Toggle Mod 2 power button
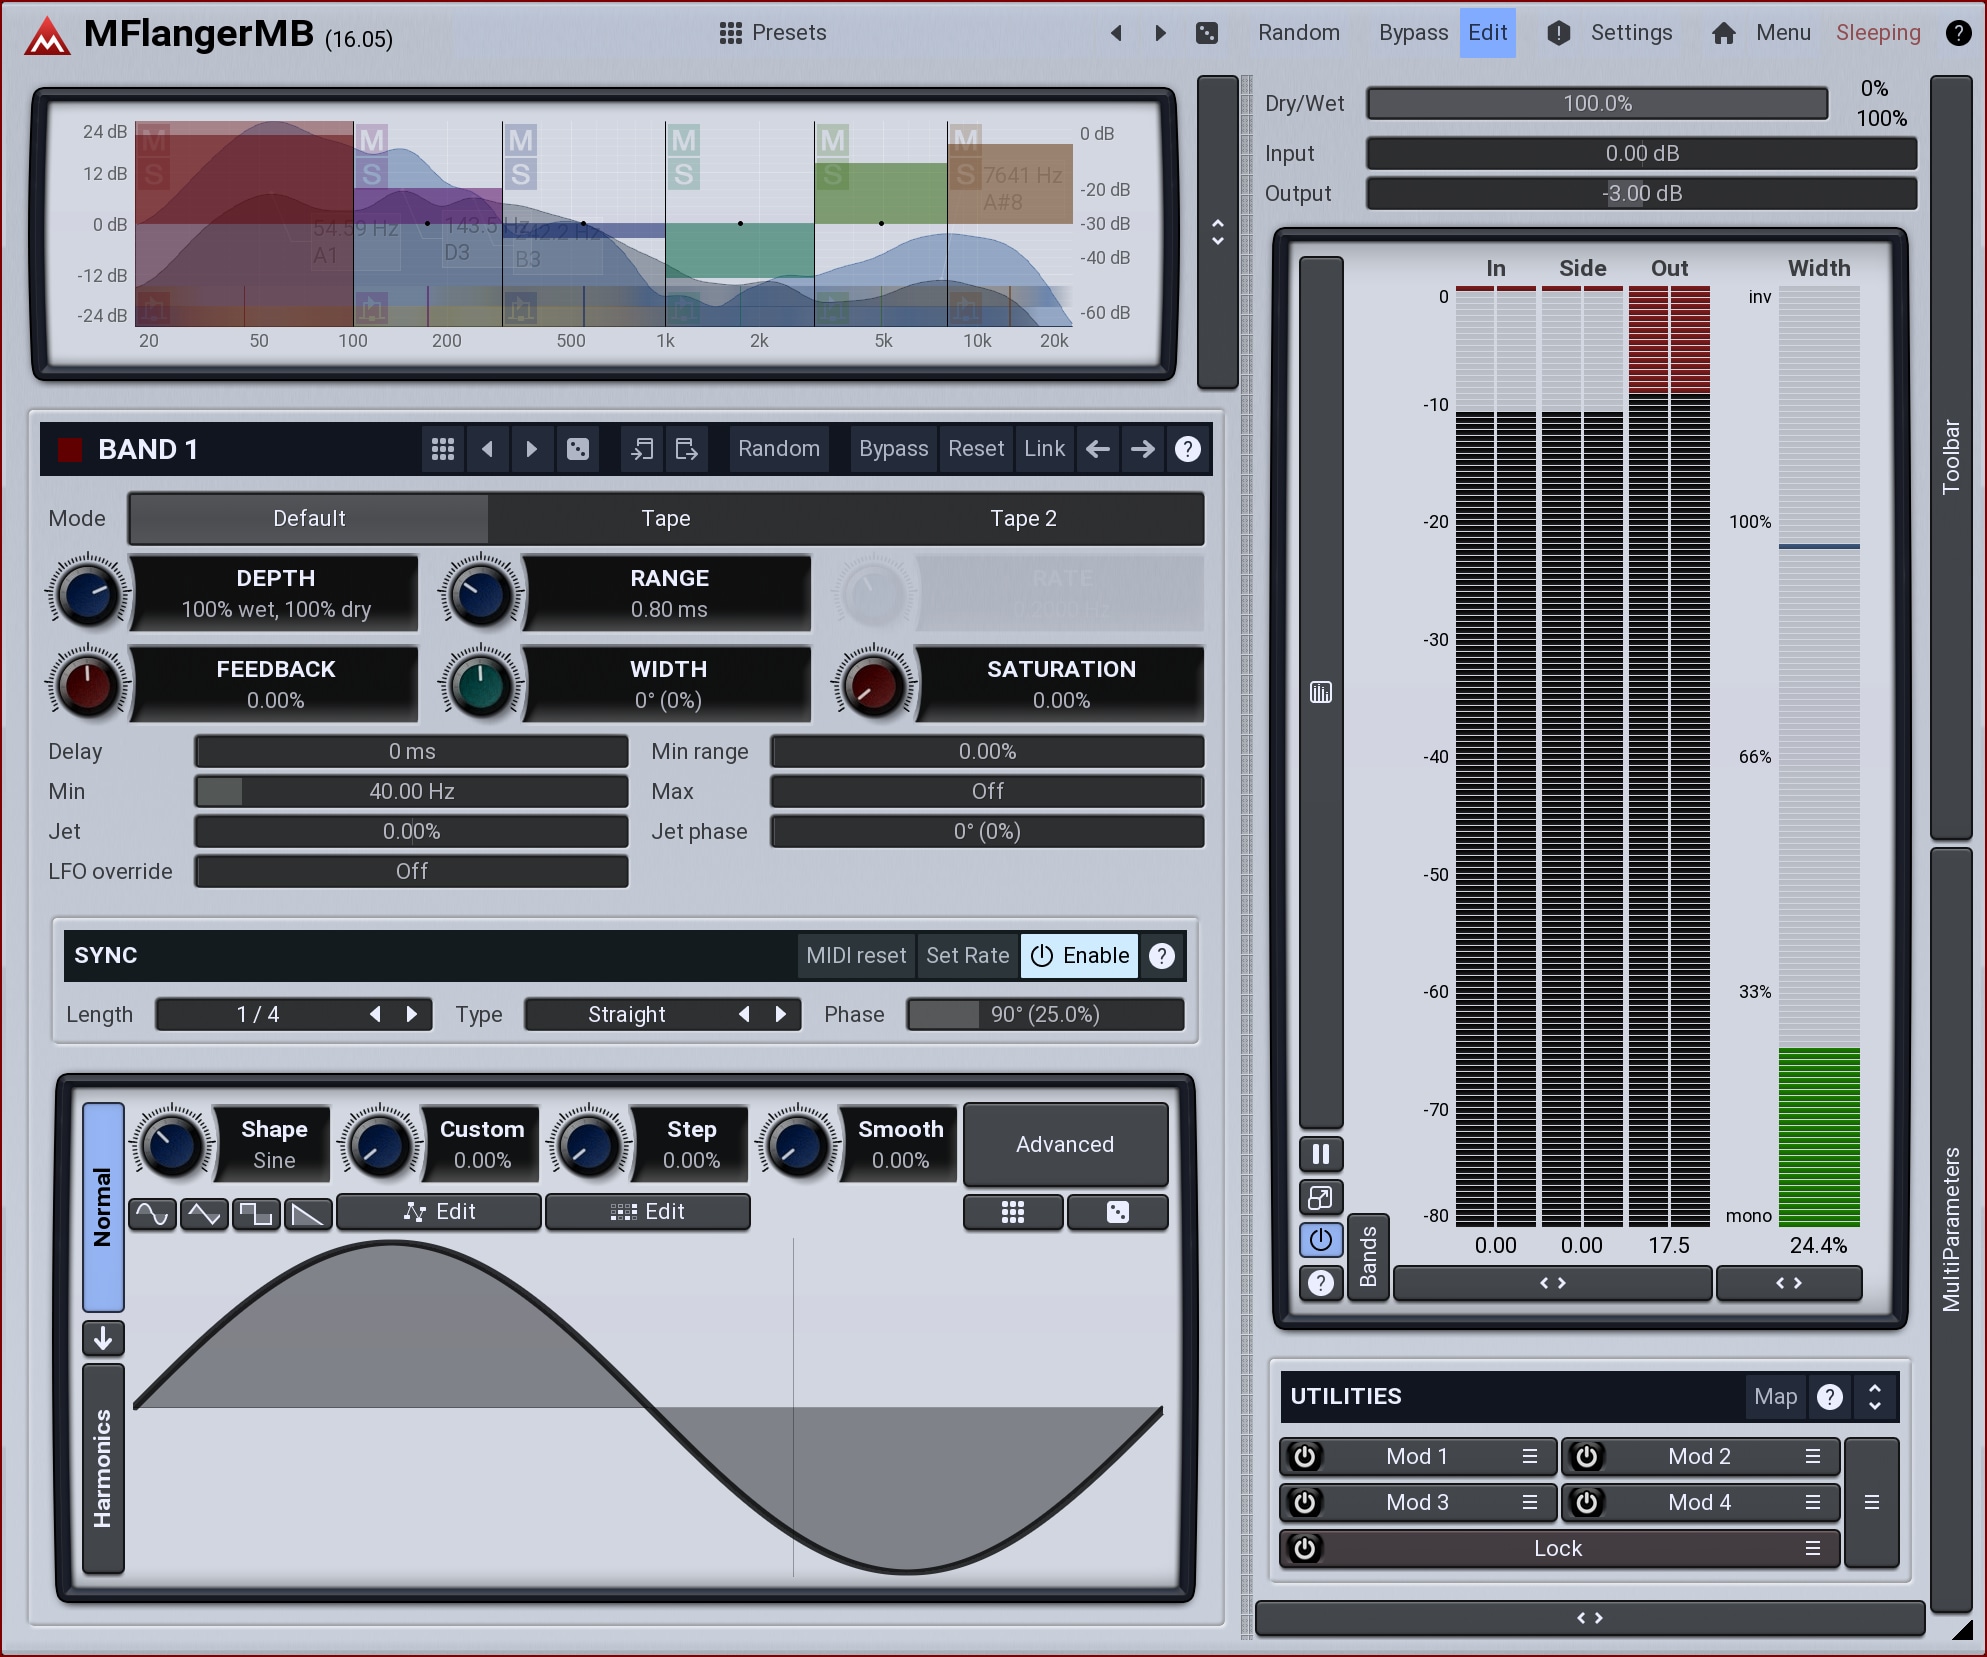 pos(1587,1457)
